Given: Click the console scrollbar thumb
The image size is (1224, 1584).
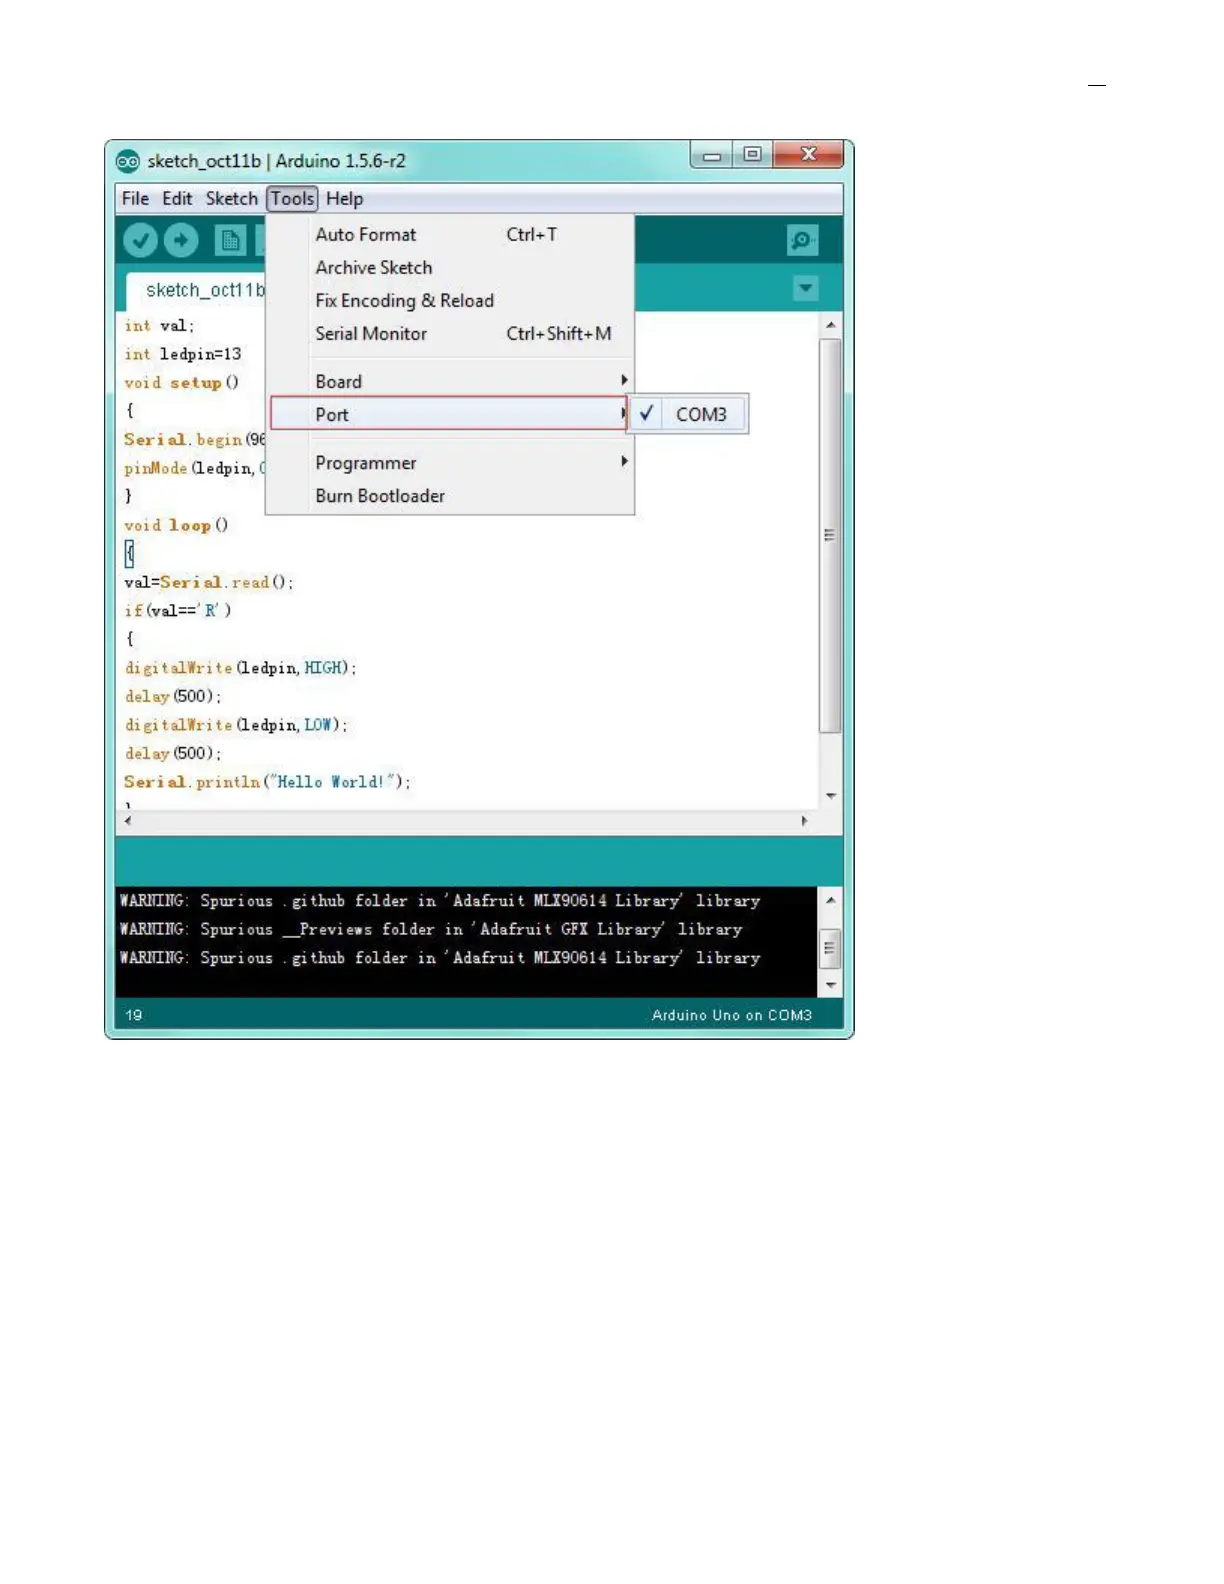Looking at the screenshot, I should click(830, 948).
